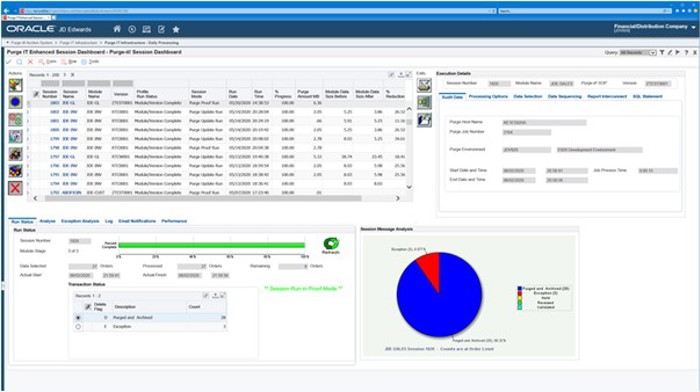This screenshot has height=392, width=700.
Task: Customize the Transaction Status grid icon
Action: click(x=206, y=296)
